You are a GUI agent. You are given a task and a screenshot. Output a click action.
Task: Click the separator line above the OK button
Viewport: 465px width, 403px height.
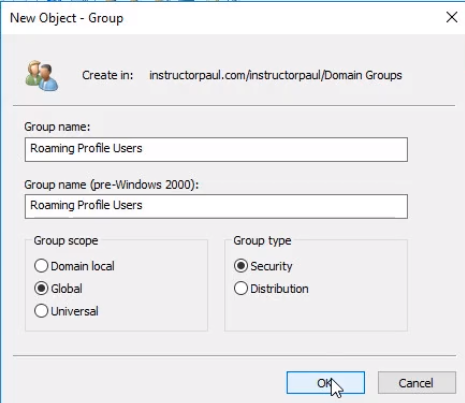tap(234, 356)
